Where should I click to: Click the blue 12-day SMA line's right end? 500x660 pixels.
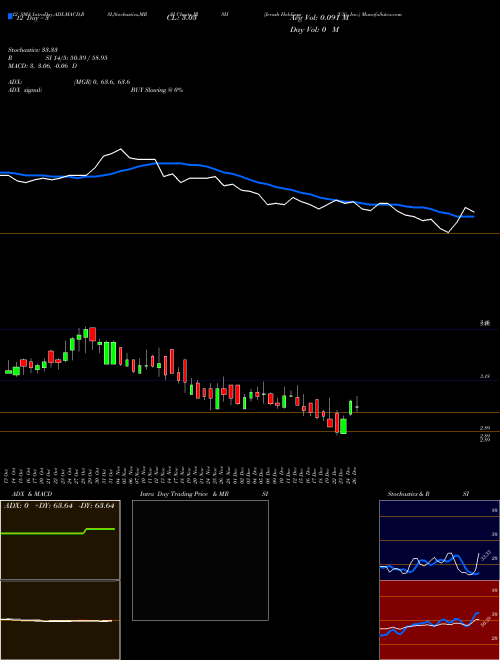(474, 216)
